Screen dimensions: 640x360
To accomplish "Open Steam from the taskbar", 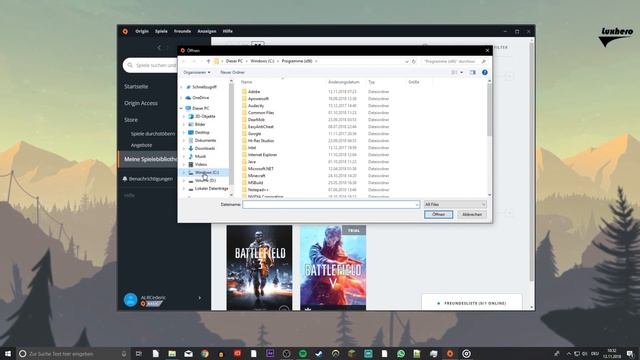I will pos(319,353).
